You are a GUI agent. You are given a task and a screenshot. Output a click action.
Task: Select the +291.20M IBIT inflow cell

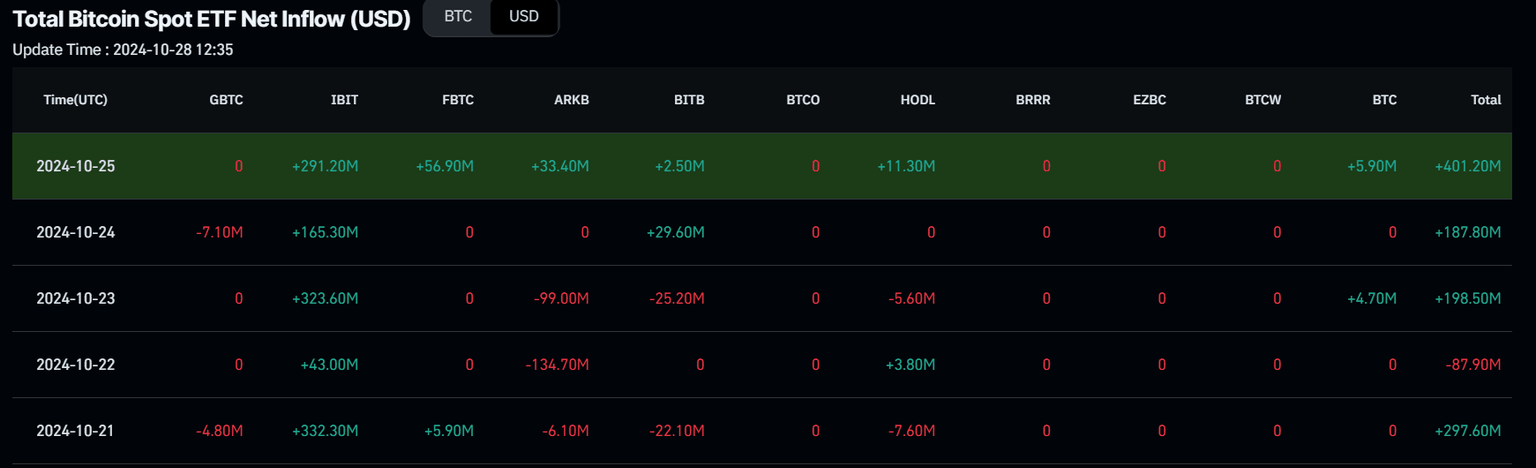coord(325,166)
